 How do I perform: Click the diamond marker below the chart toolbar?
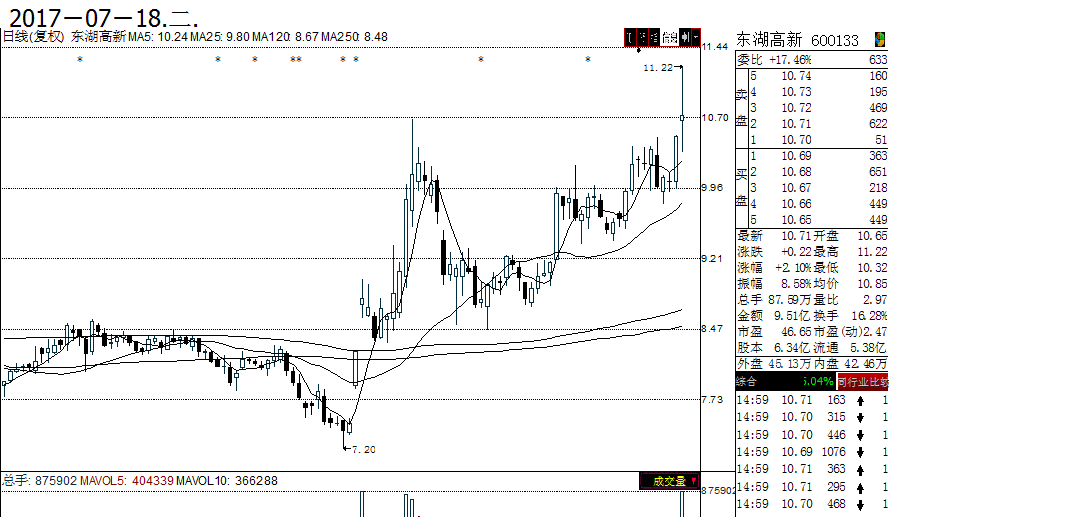tap(639, 50)
